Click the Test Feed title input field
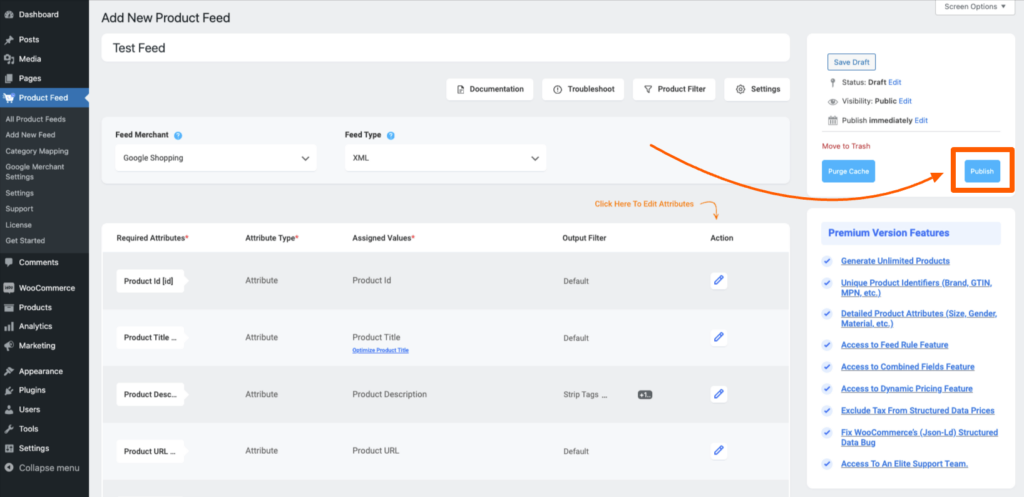Image resolution: width=1024 pixels, height=497 pixels. [445, 48]
